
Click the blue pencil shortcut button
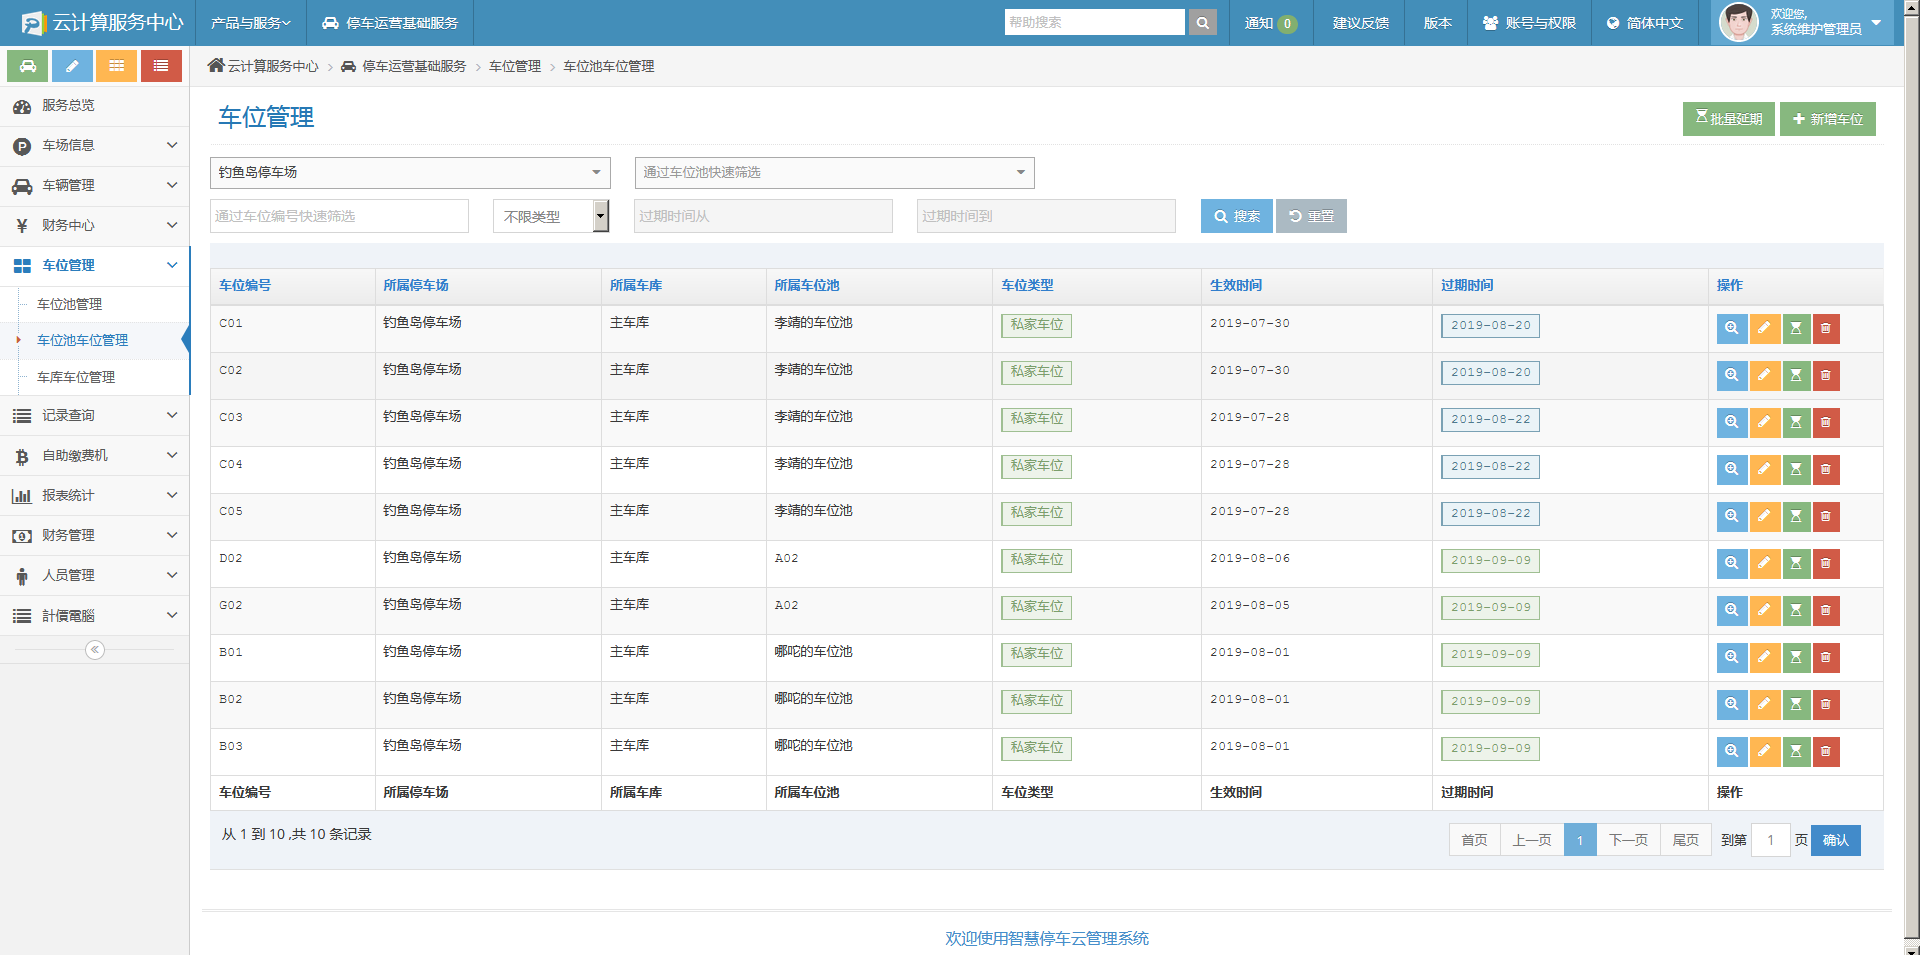click(x=72, y=66)
